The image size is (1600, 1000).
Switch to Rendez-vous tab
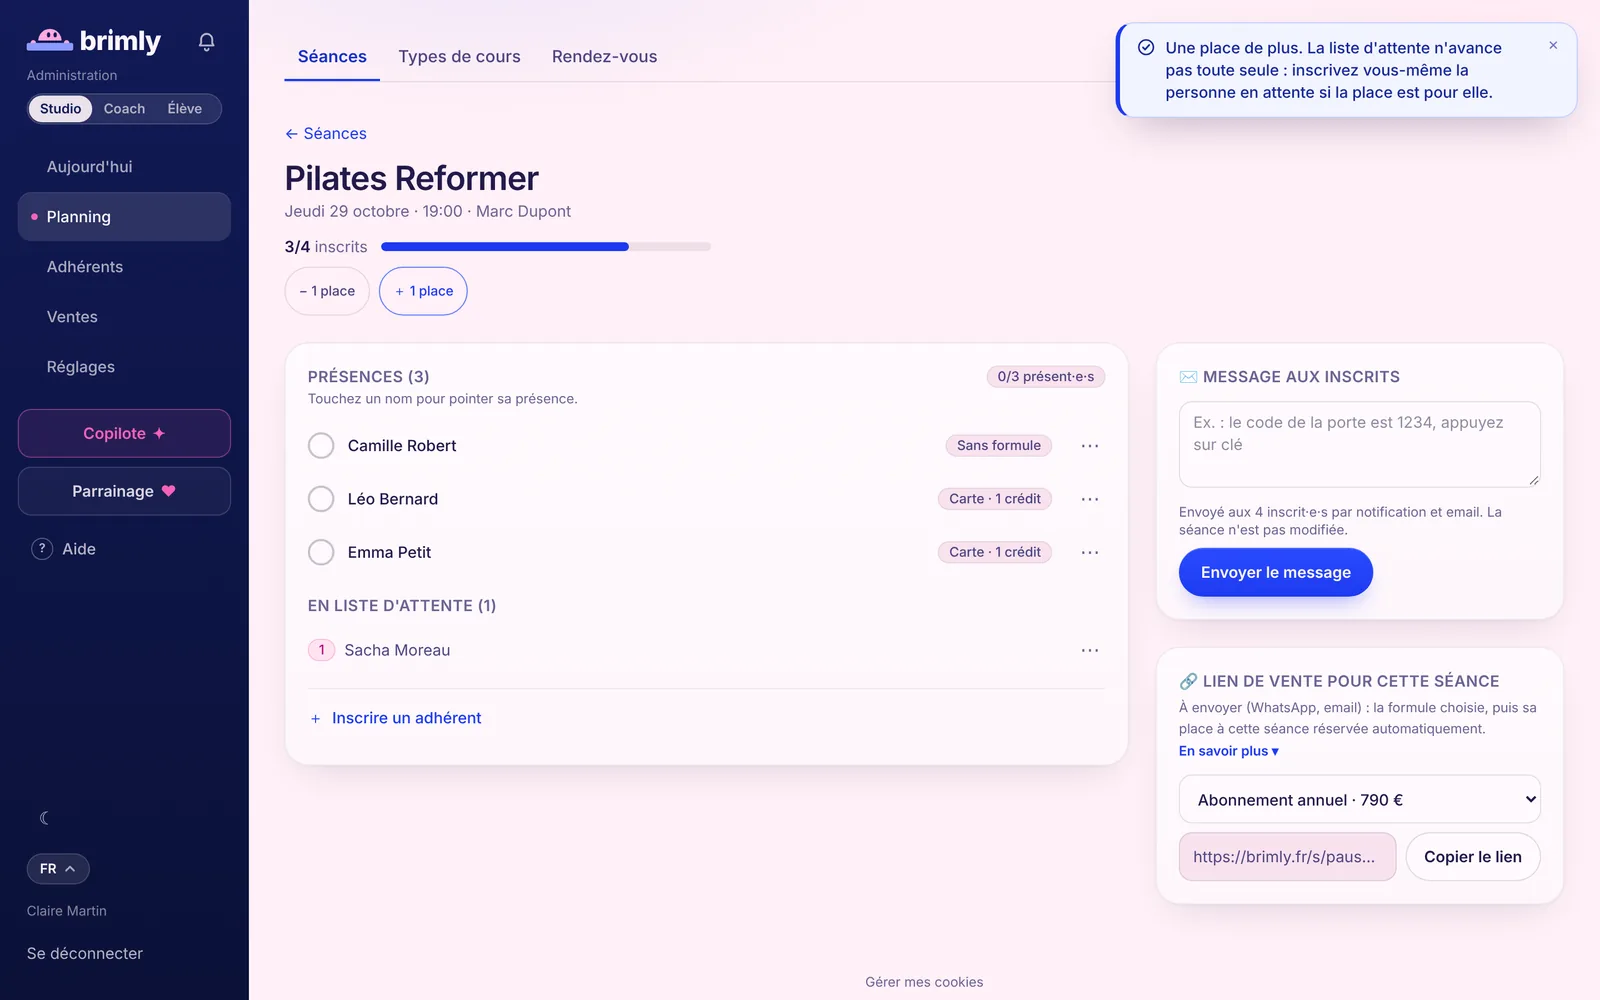tap(604, 57)
